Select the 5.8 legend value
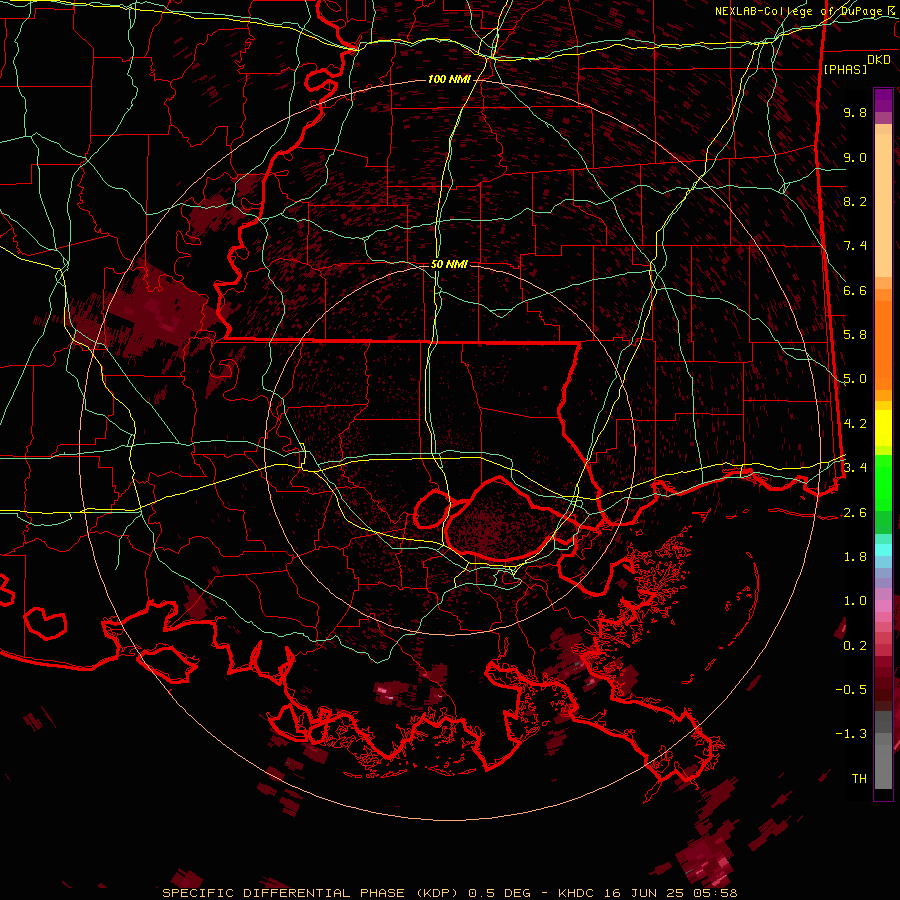900x900 pixels. 855,335
